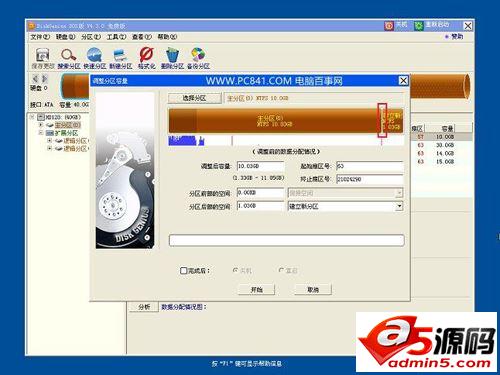Viewport: 500px width, 375px height.
Task: Click the Shutdown (关机) icon in title bar
Action: click(389, 26)
